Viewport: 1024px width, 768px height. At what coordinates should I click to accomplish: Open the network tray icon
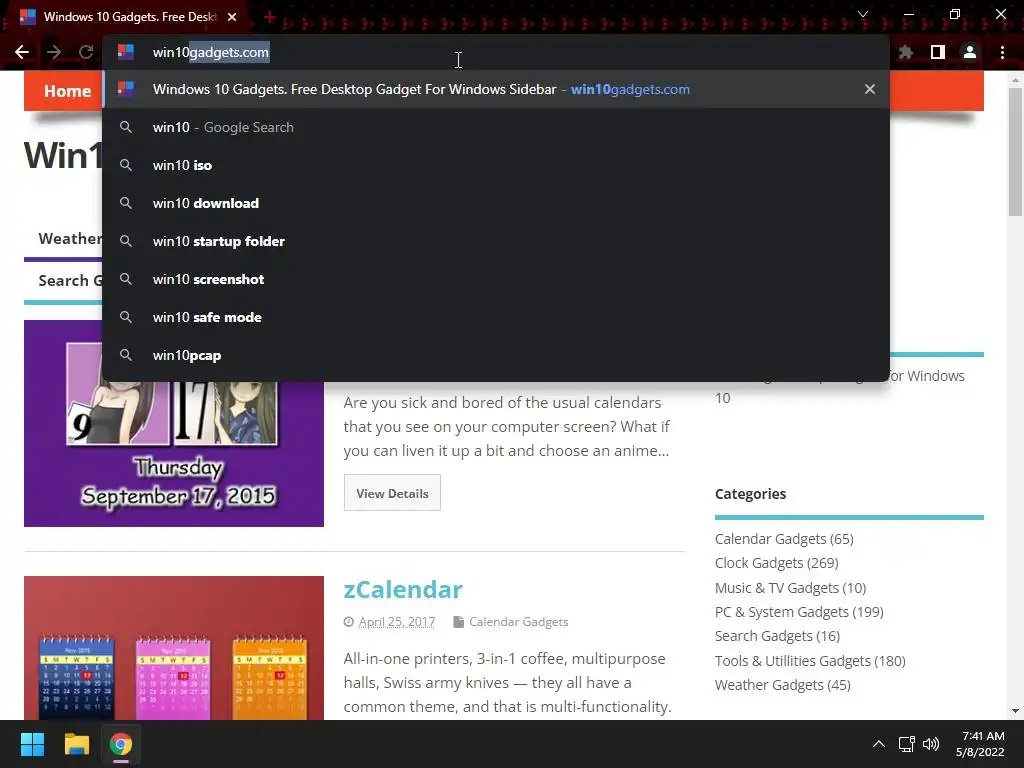(x=906, y=744)
